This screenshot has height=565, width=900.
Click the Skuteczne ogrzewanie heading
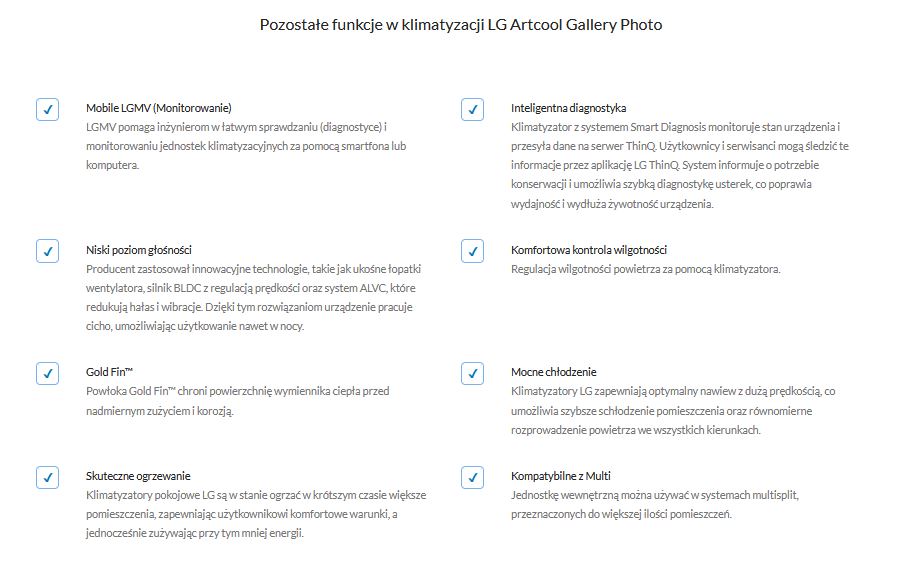click(x=138, y=475)
